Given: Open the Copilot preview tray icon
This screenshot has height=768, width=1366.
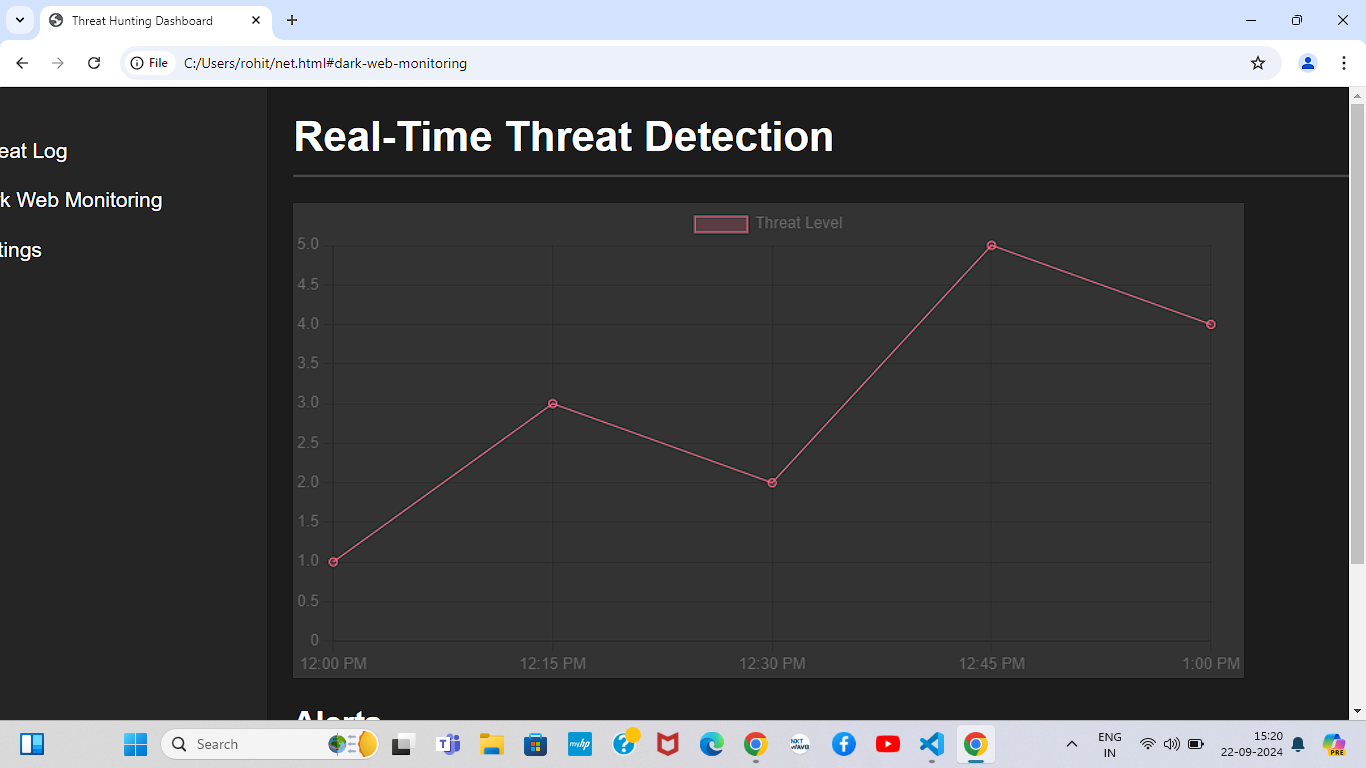Looking at the screenshot, I should point(1334,744).
